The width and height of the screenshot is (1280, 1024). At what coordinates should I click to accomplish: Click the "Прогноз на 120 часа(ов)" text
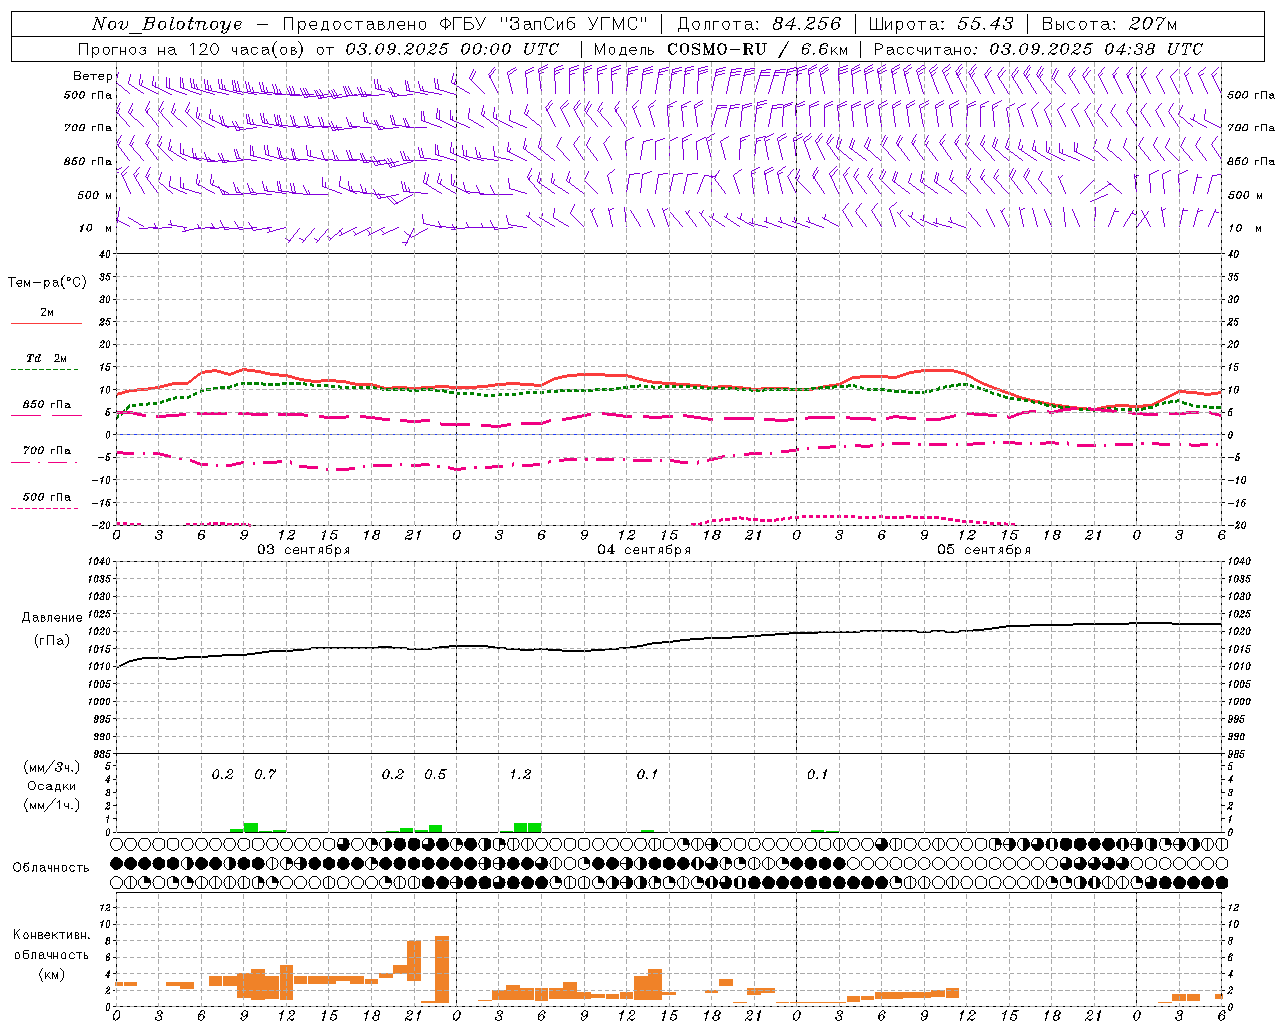click(x=190, y=49)
